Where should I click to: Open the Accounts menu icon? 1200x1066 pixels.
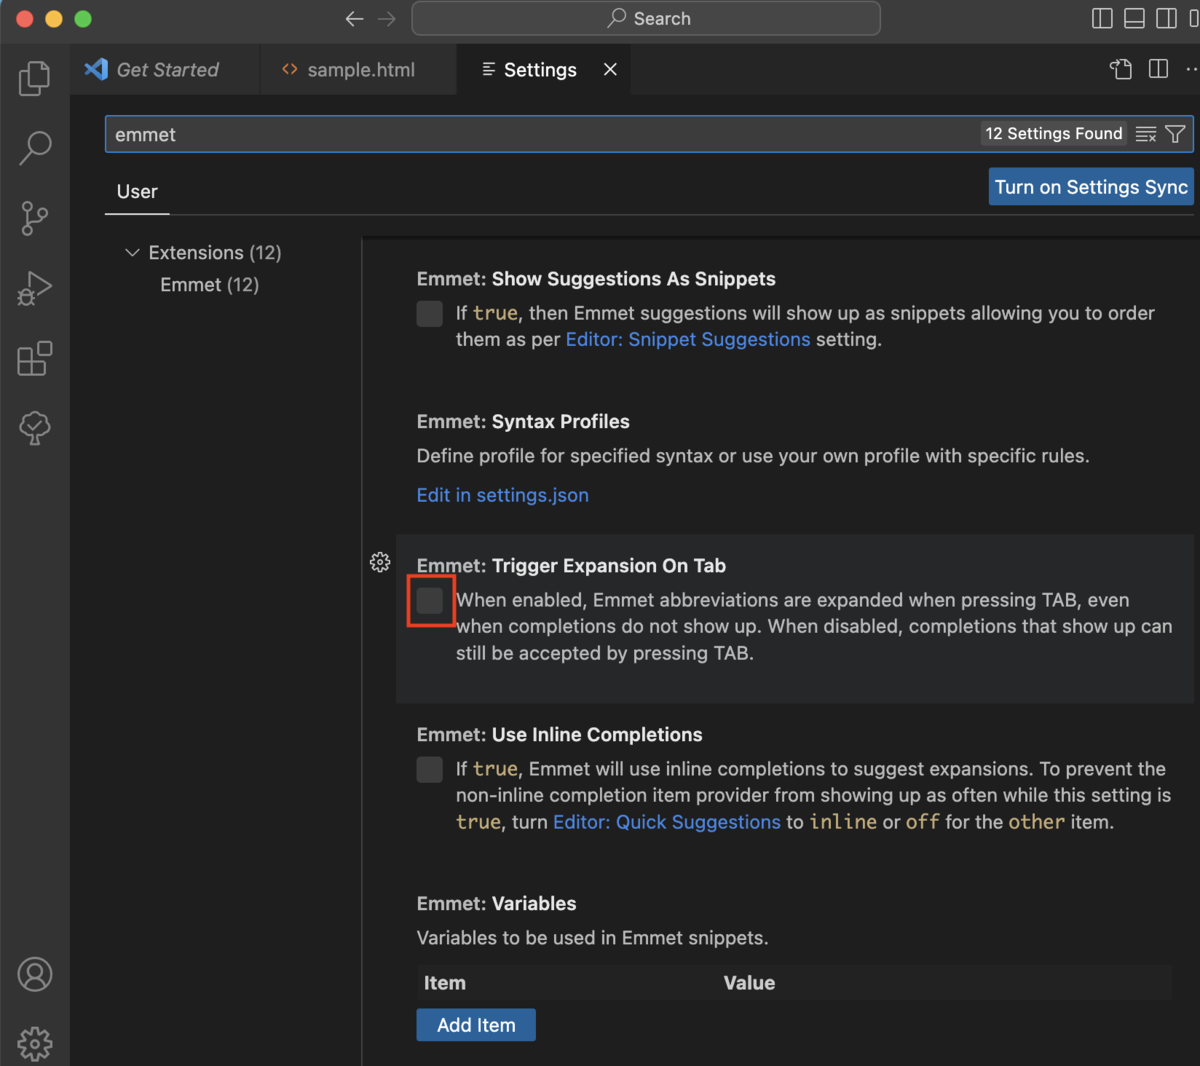point(35,974)
